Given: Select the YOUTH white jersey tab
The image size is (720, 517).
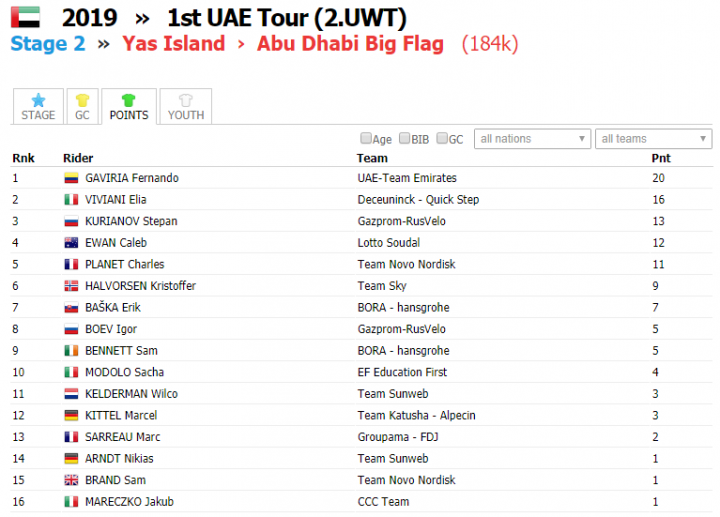Looking at the screenshot, I should 186,107.
